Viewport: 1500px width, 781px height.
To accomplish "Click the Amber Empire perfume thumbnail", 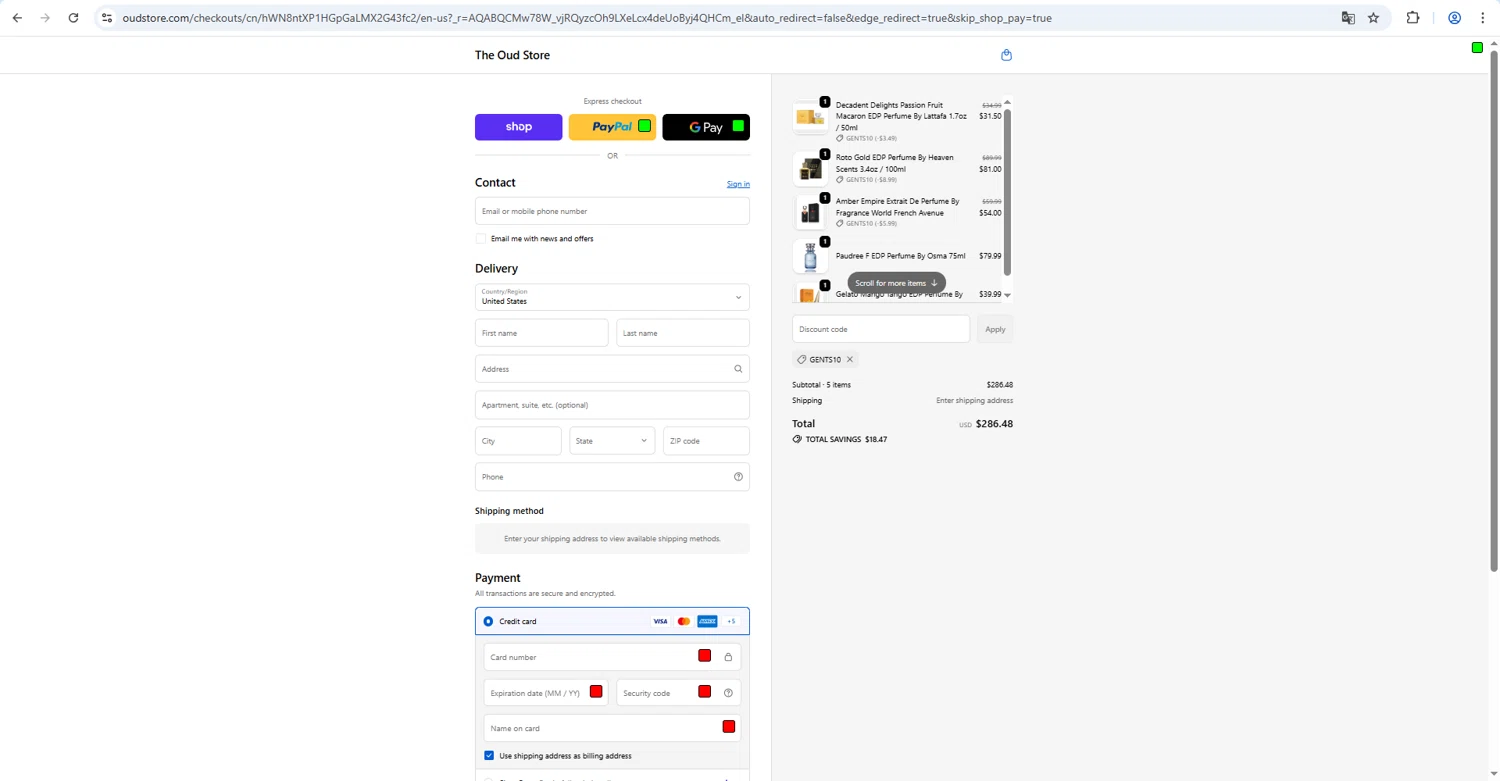I will click(x=810, y=213).
